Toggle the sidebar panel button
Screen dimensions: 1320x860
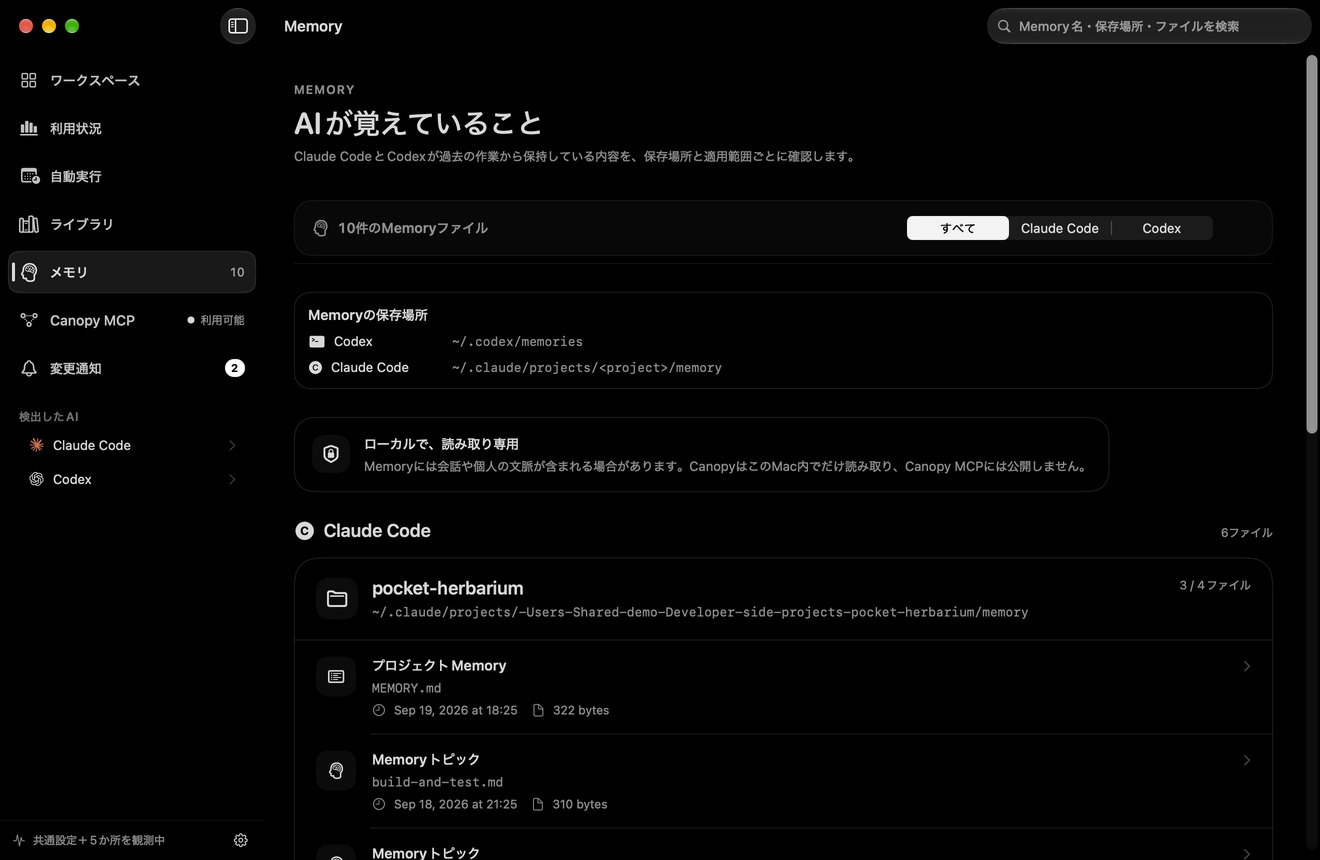pyautogui.click(x=238, y=26)
